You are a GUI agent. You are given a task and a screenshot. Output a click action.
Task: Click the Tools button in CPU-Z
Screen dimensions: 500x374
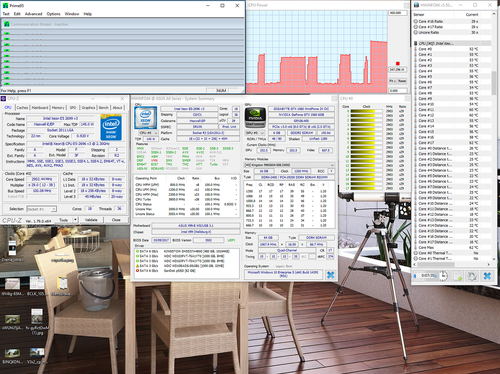pyautogui.click(x=63, y=220)
